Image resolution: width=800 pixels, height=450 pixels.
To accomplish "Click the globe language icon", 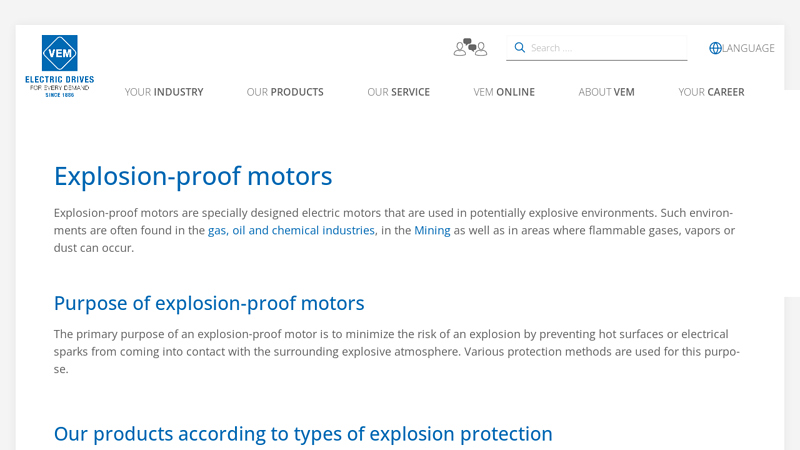I will pyautogui.click(x=715, y=48).
